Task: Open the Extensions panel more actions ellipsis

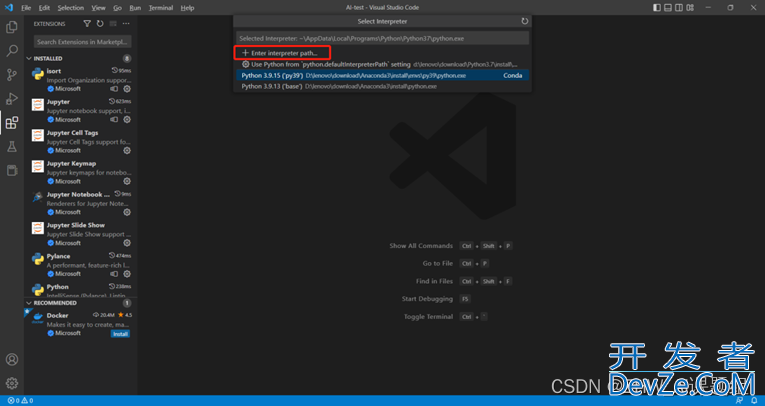Action: click(x=126, y=23)
